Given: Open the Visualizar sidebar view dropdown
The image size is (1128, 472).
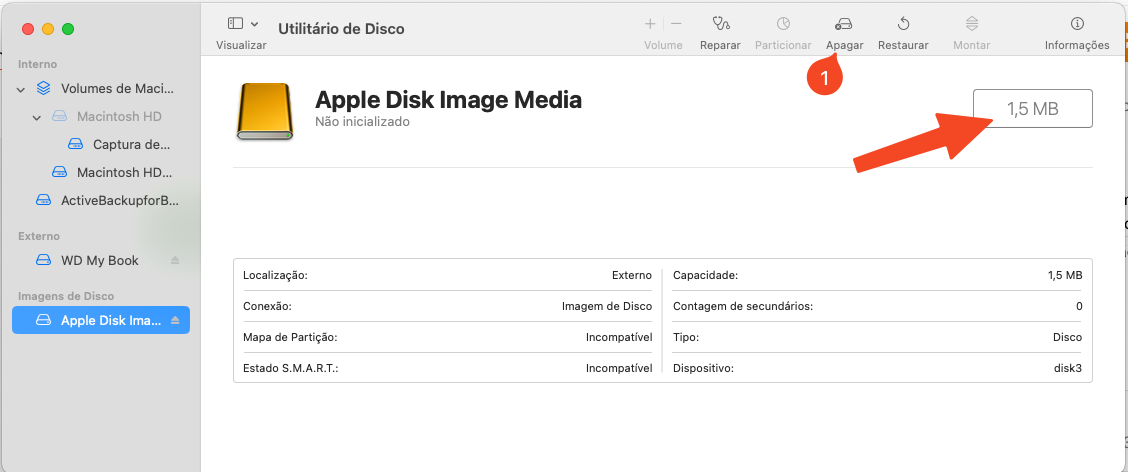Looking at the screenshot, I should tap(243, 24).
